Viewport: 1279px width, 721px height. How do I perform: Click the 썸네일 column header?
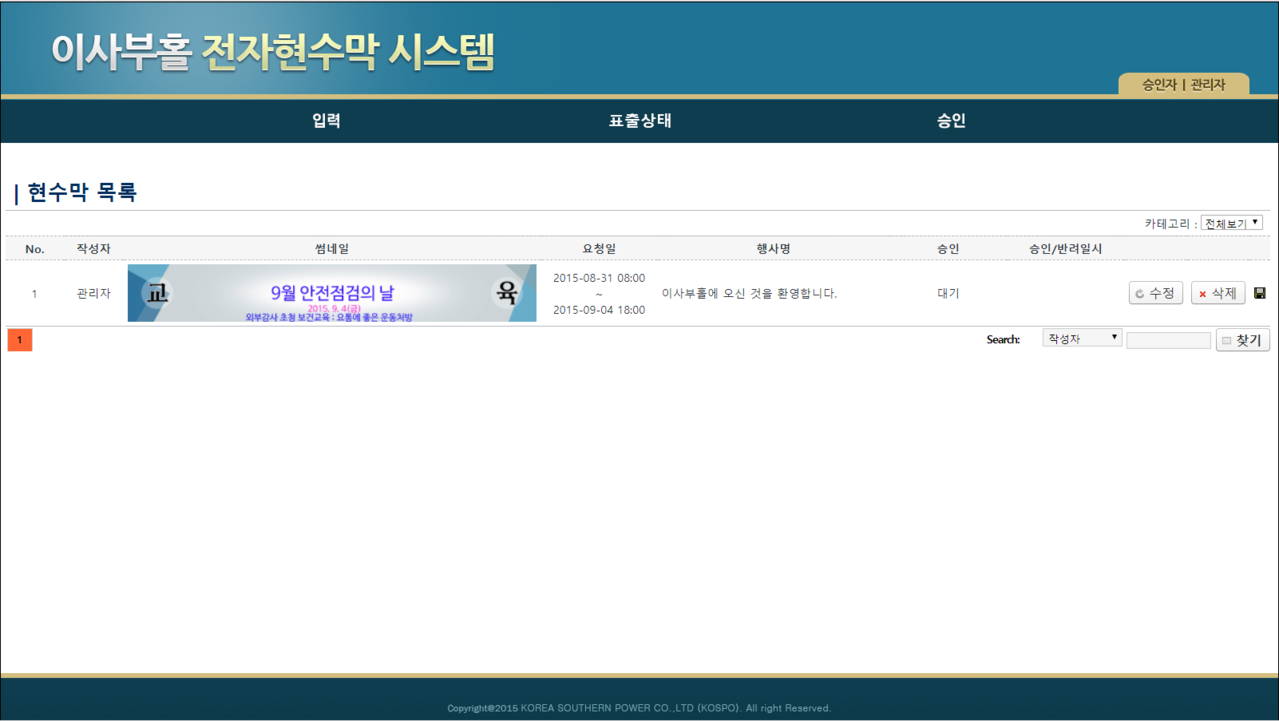[x=332, y=248]
